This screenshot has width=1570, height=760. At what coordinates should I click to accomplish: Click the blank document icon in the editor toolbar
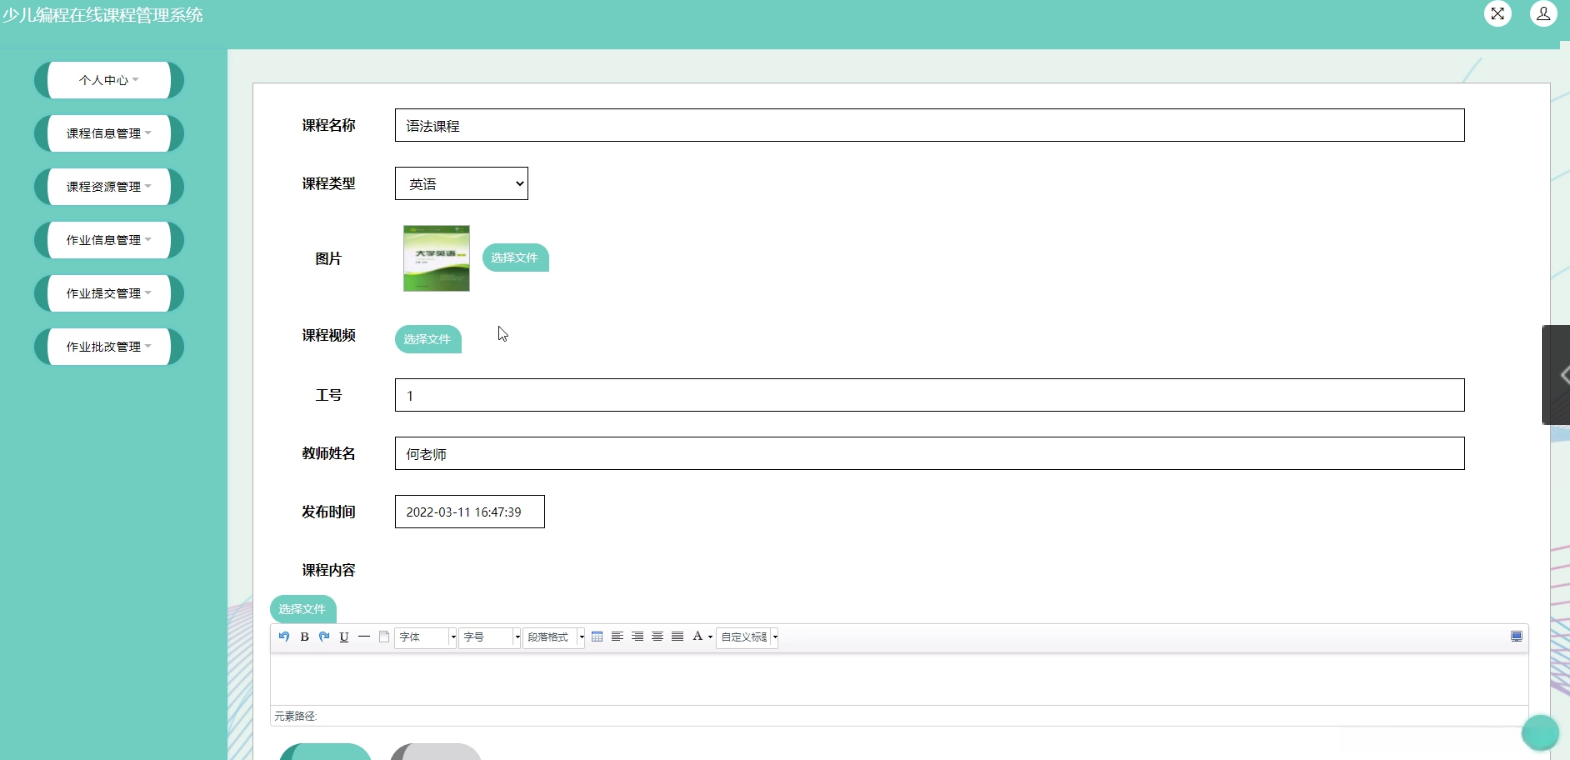(x=384, y=637)
